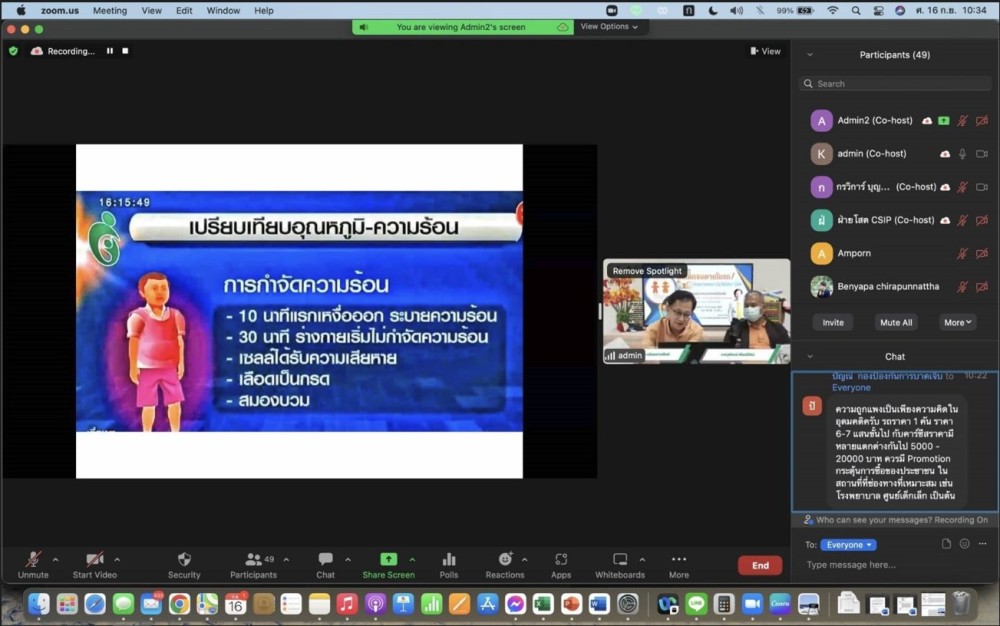Click the emoji icon in chat
The height and width of the screenshot is (626, 1000).
(x=965, y=544)
